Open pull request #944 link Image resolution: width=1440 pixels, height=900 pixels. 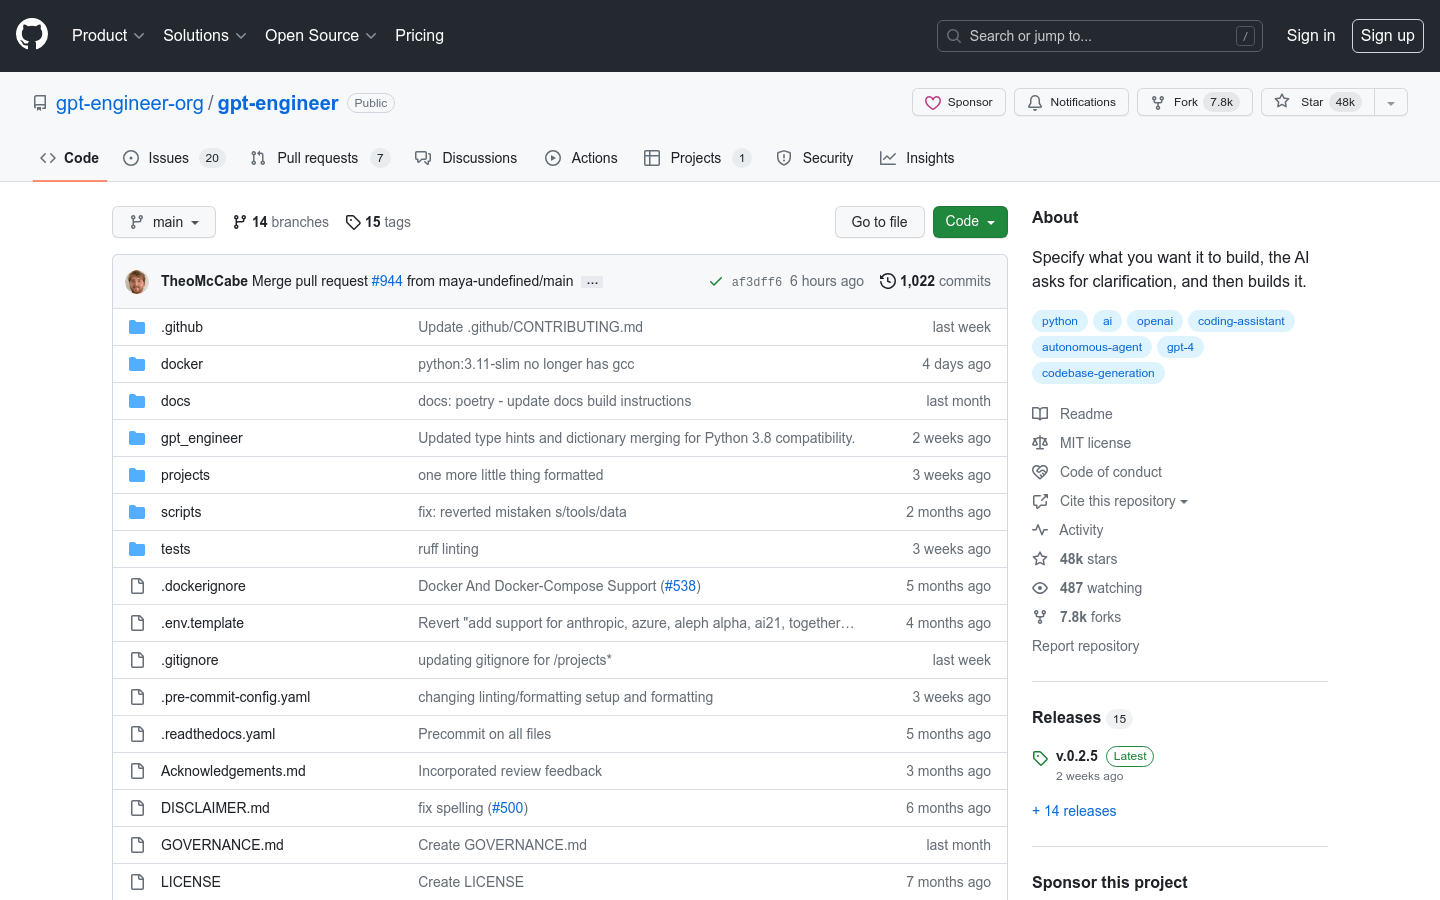[387, 281]
